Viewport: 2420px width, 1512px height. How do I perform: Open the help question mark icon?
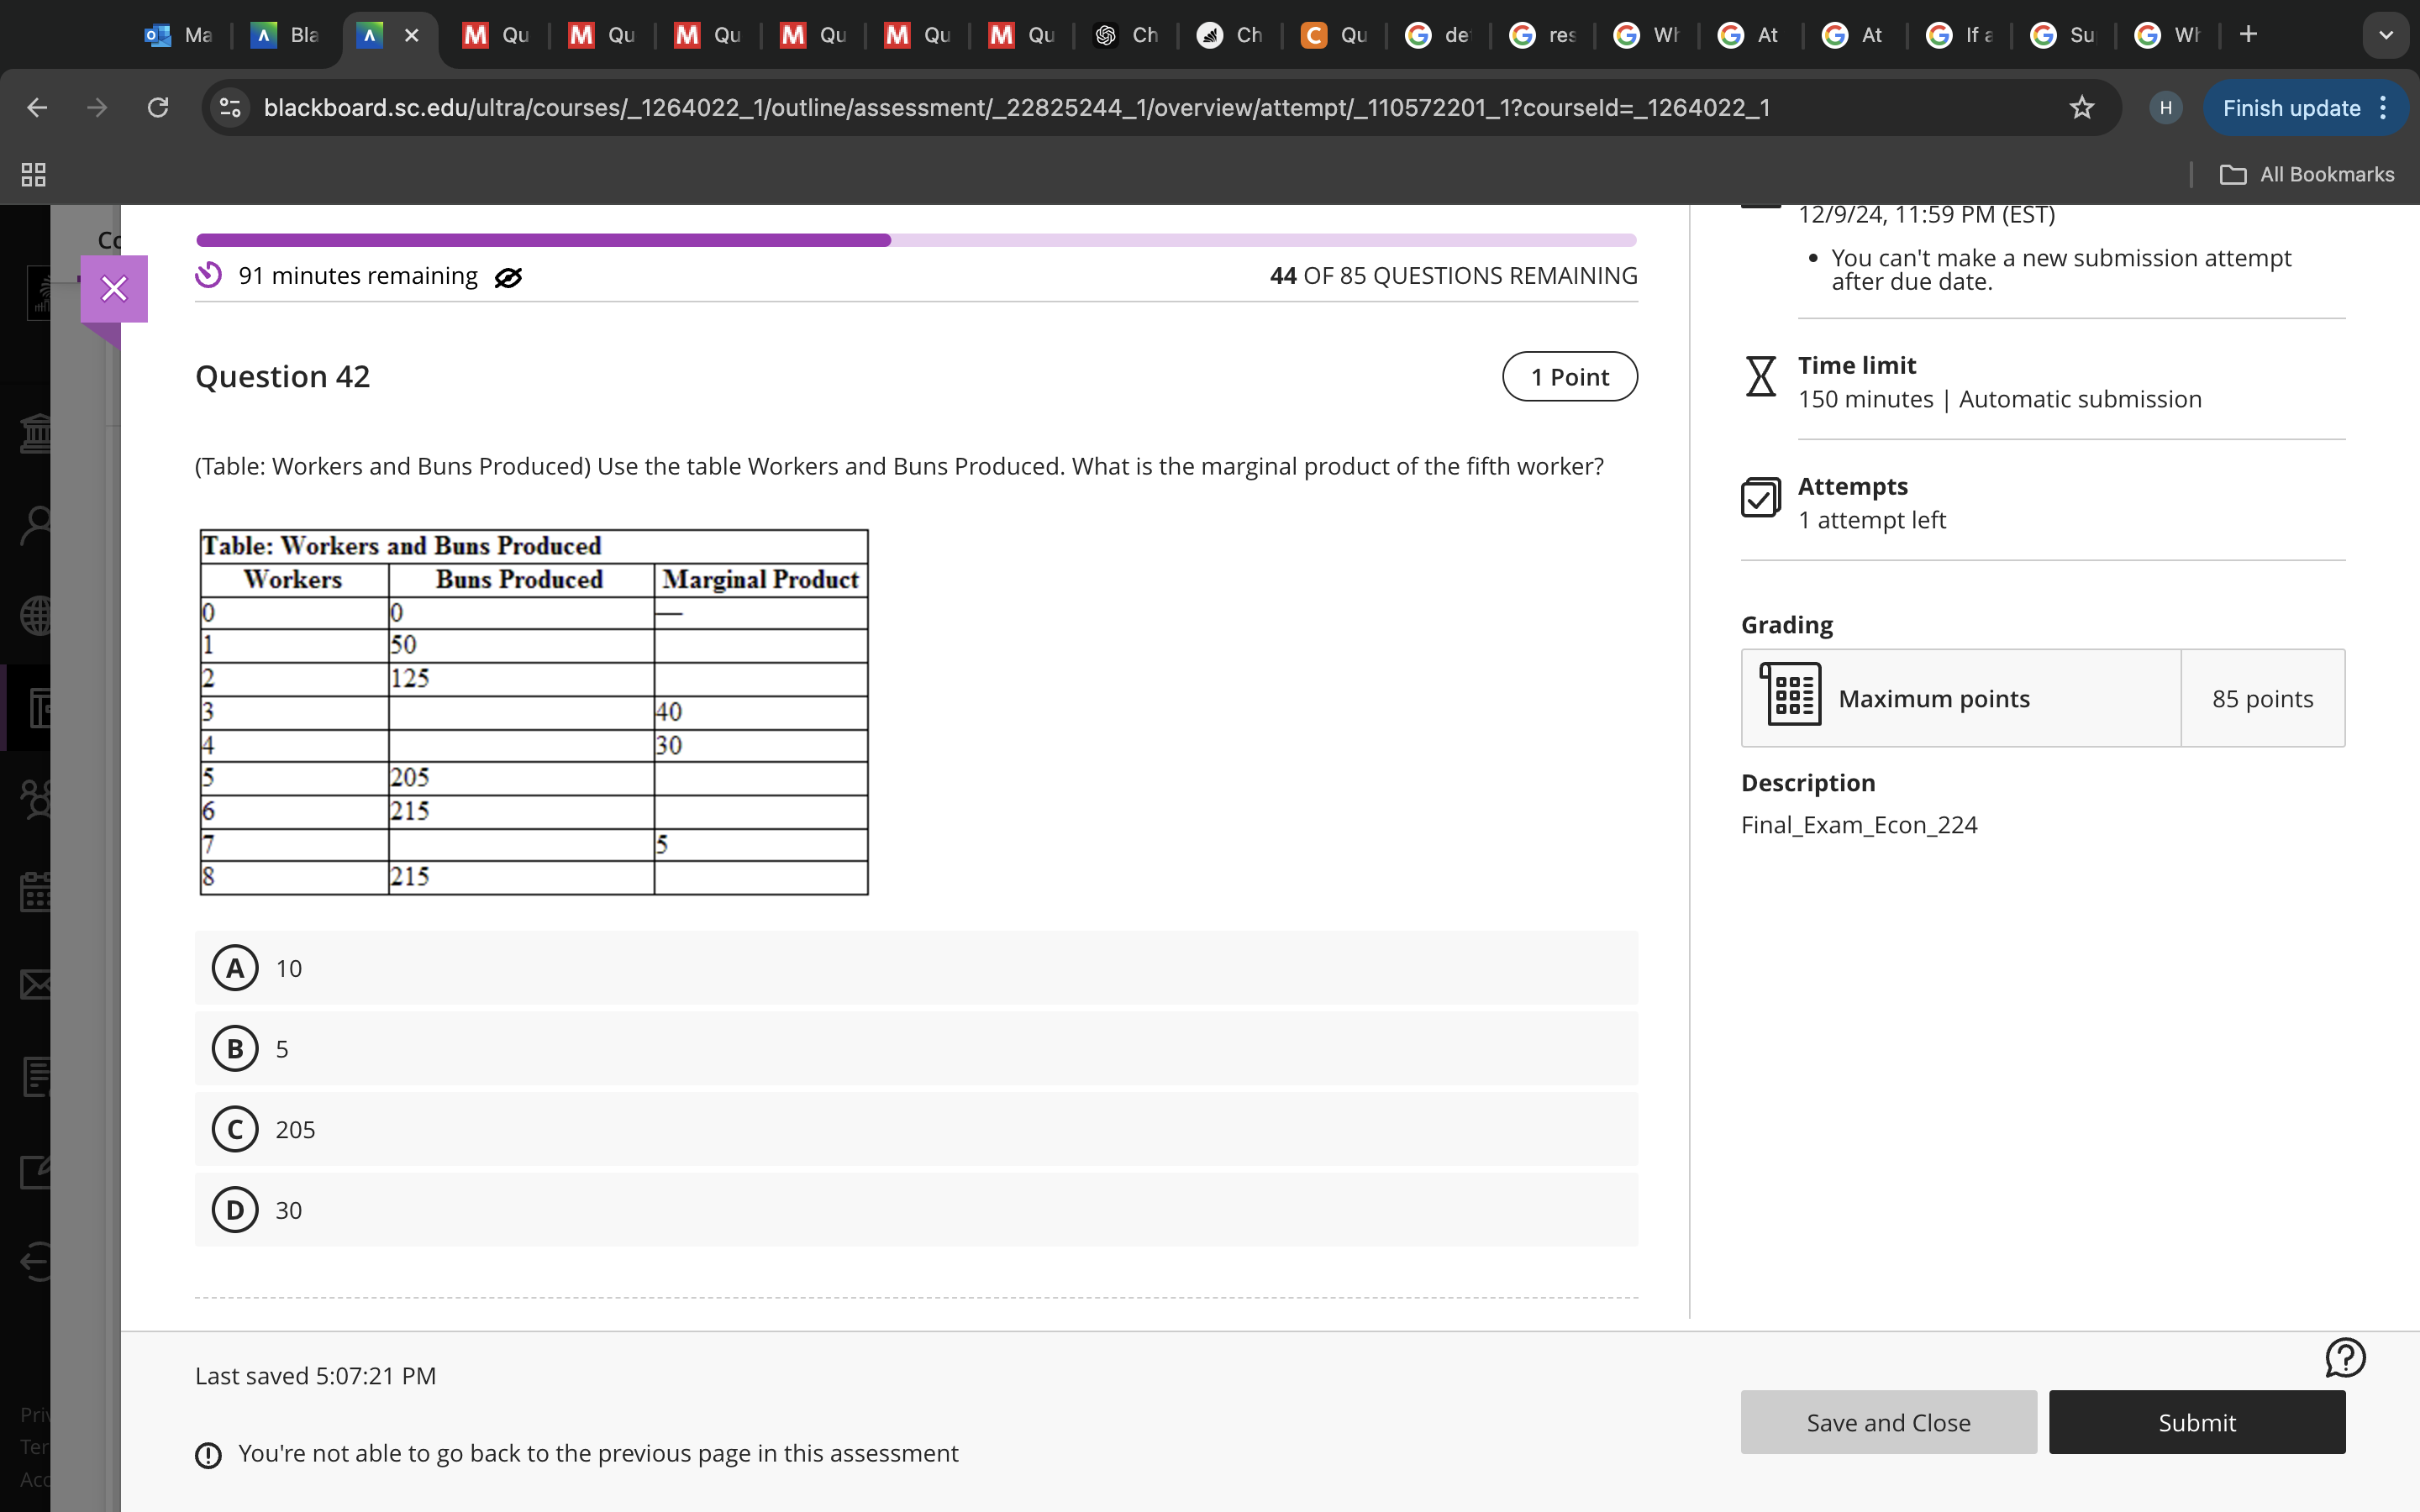click(x=2344, y=1358)
